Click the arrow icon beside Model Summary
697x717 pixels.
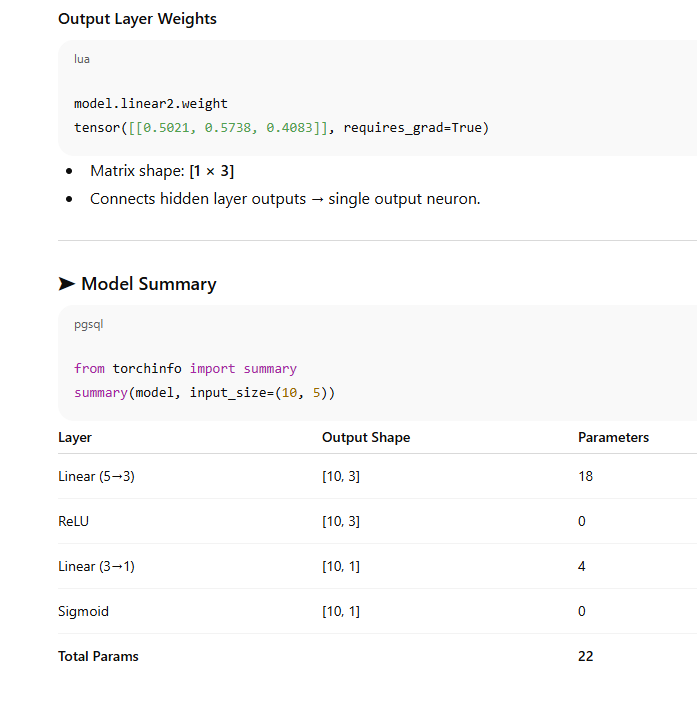66,284
